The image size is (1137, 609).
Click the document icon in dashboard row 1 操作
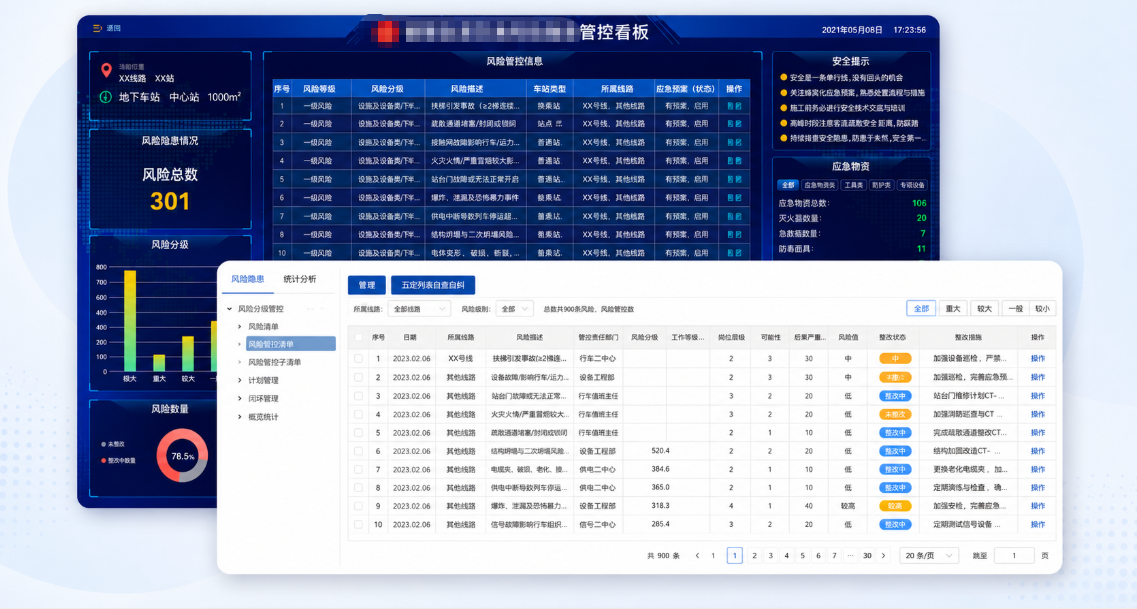(x=730, y=106)
